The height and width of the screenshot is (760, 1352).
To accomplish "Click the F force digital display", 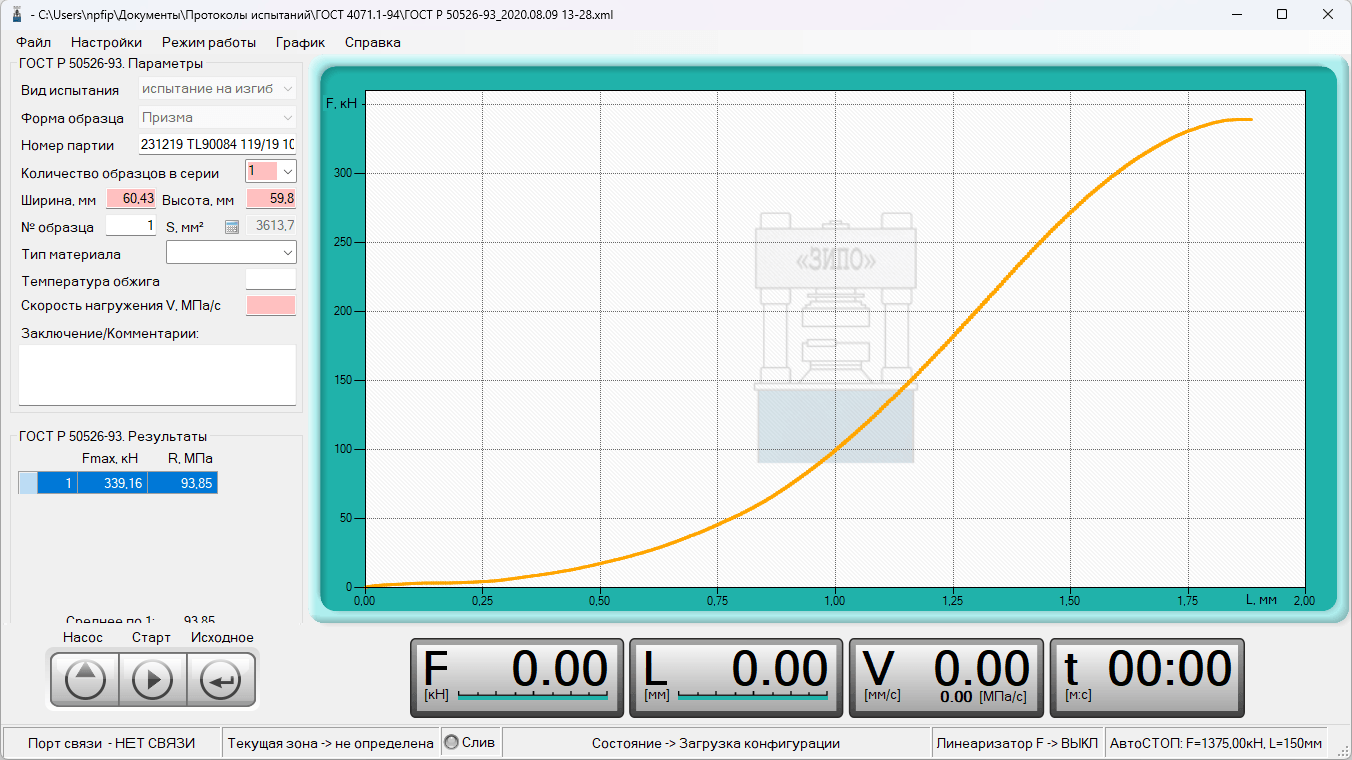I will (517, 678).
